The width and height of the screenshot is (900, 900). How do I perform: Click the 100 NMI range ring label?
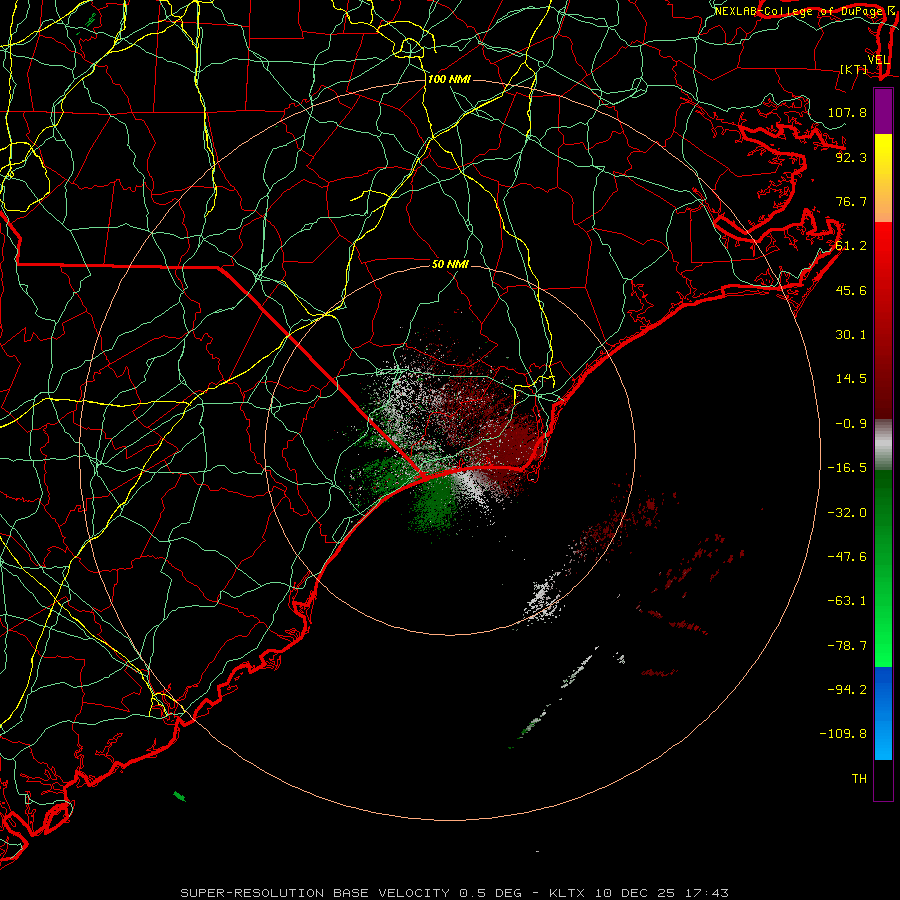pyautogui.click(x=449, y=79)
